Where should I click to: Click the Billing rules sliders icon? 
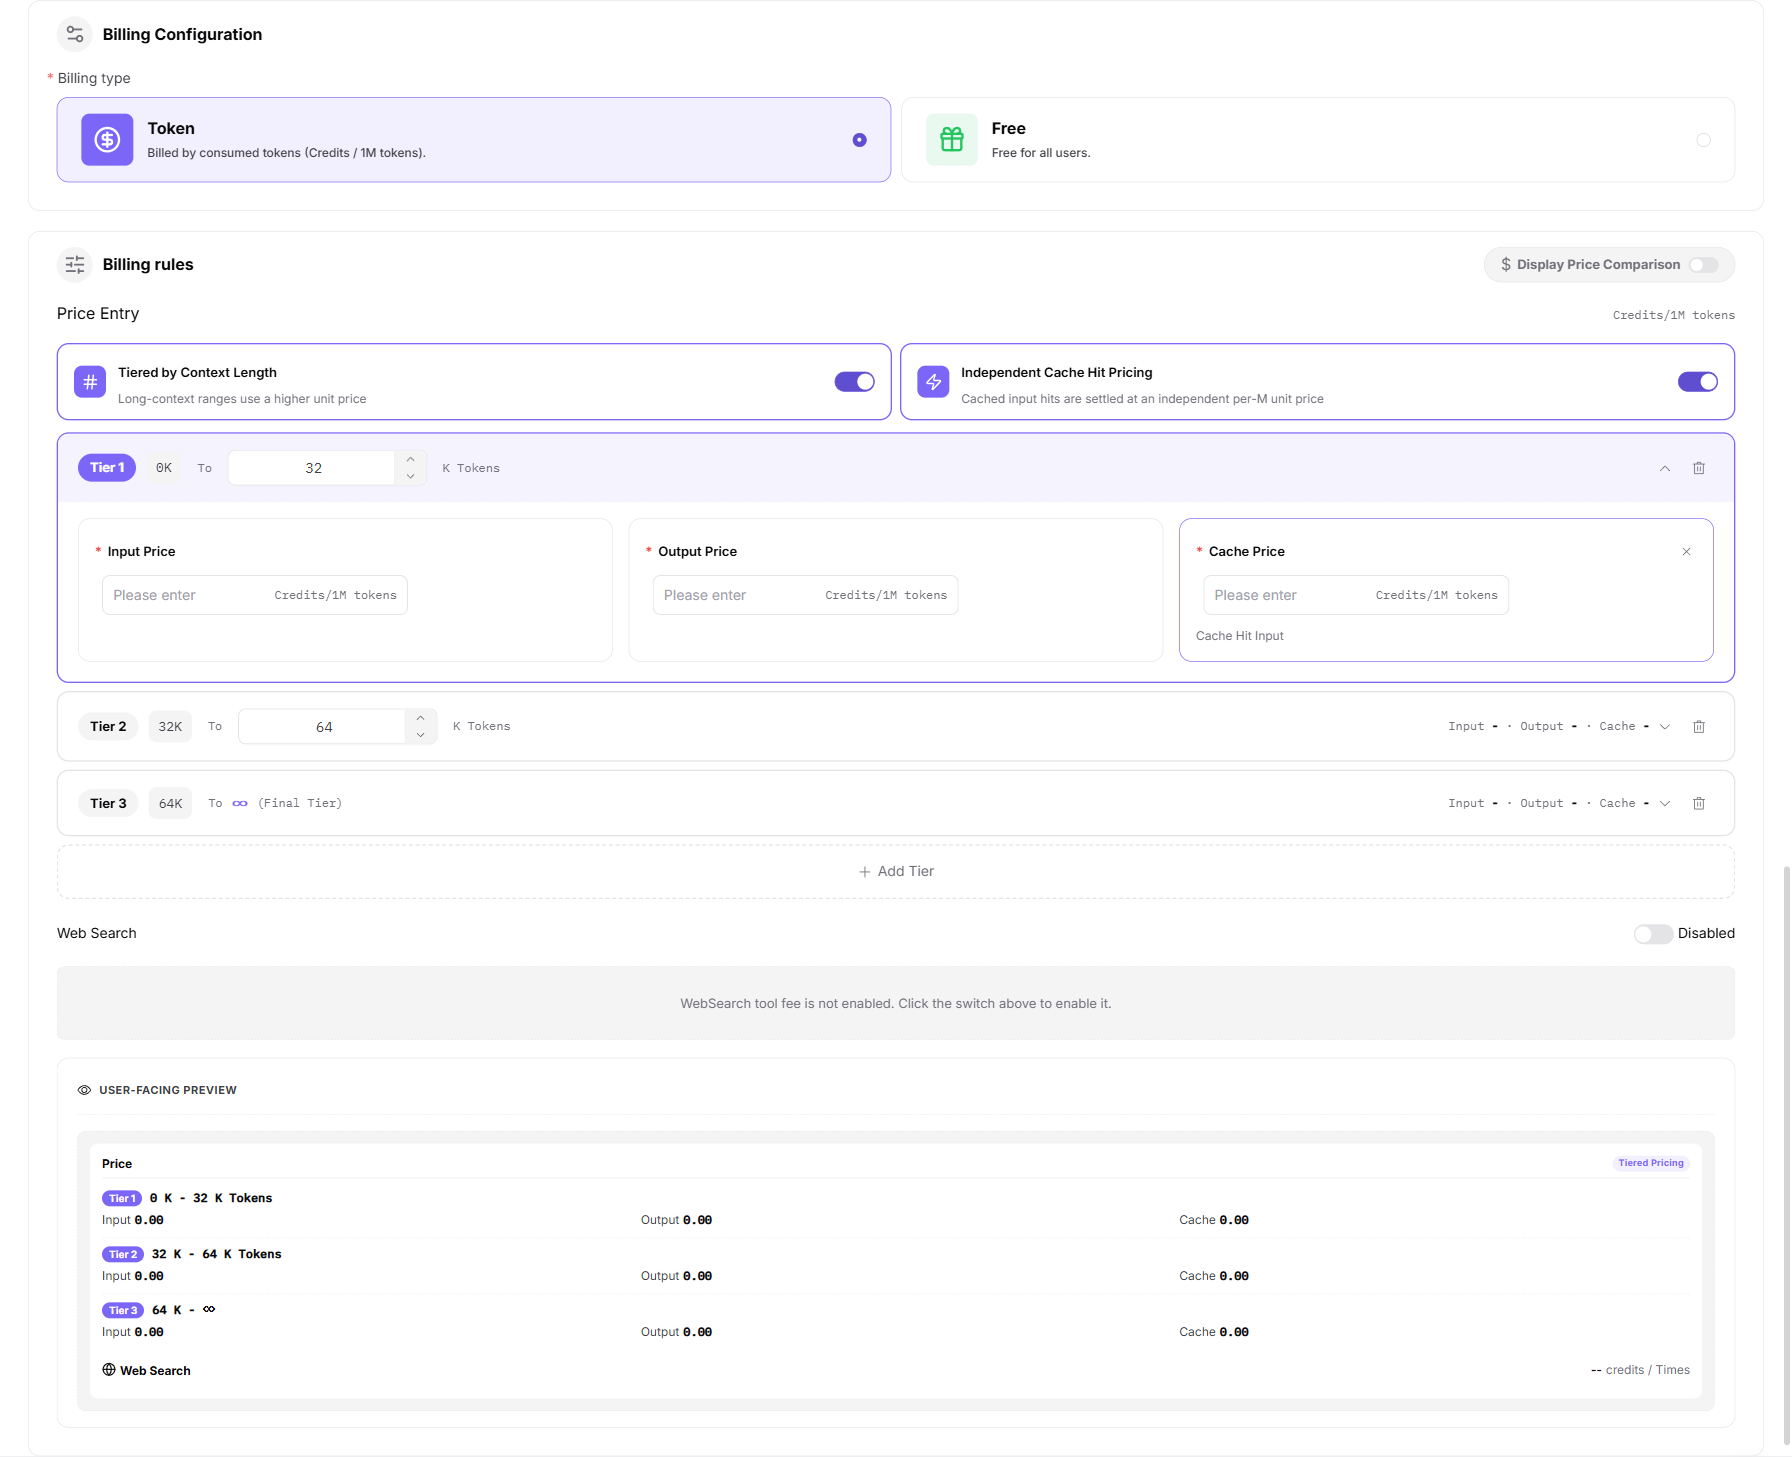click(x=75, y=264)
